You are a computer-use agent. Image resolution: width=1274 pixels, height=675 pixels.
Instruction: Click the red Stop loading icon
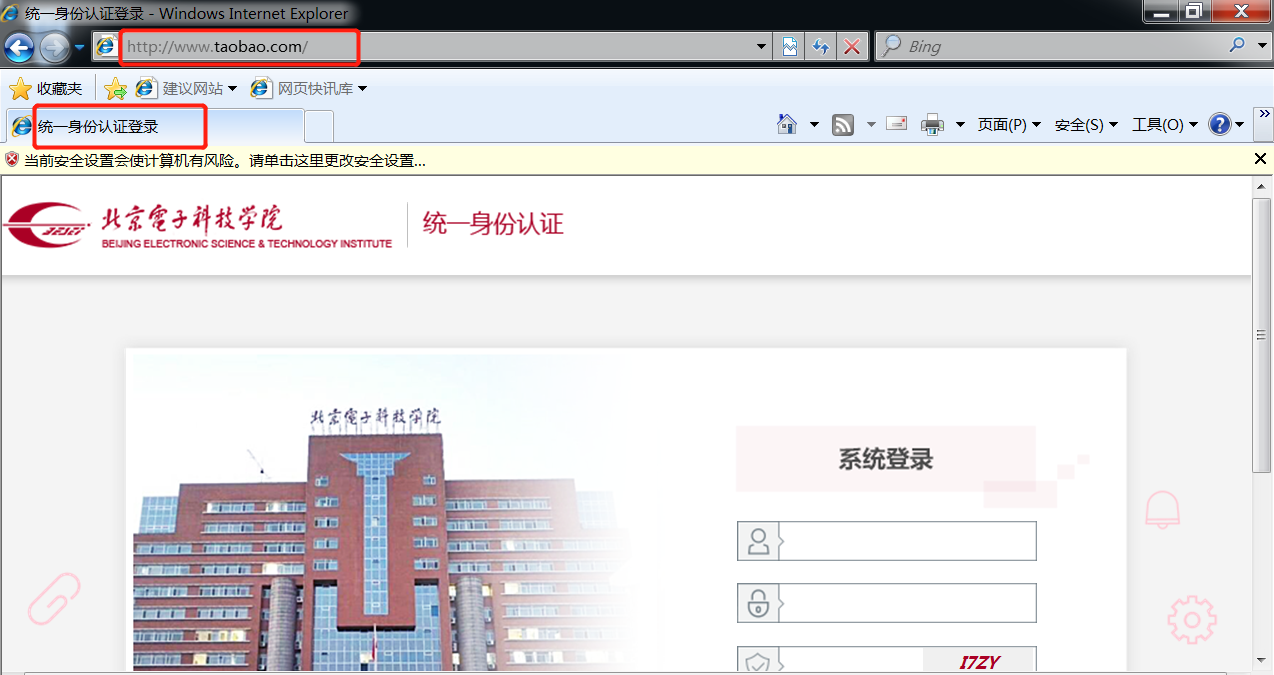(x=852, y=47)
